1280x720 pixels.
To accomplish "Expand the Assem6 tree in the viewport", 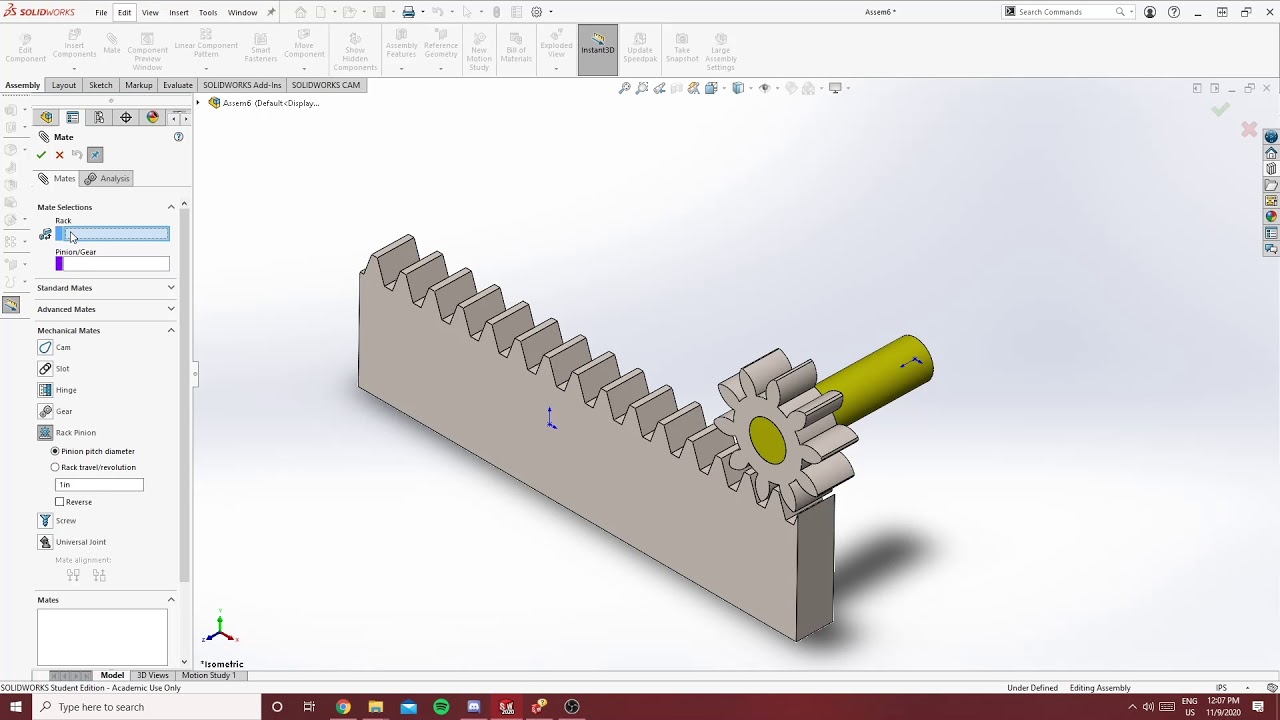I will click(x=198, y=103).
